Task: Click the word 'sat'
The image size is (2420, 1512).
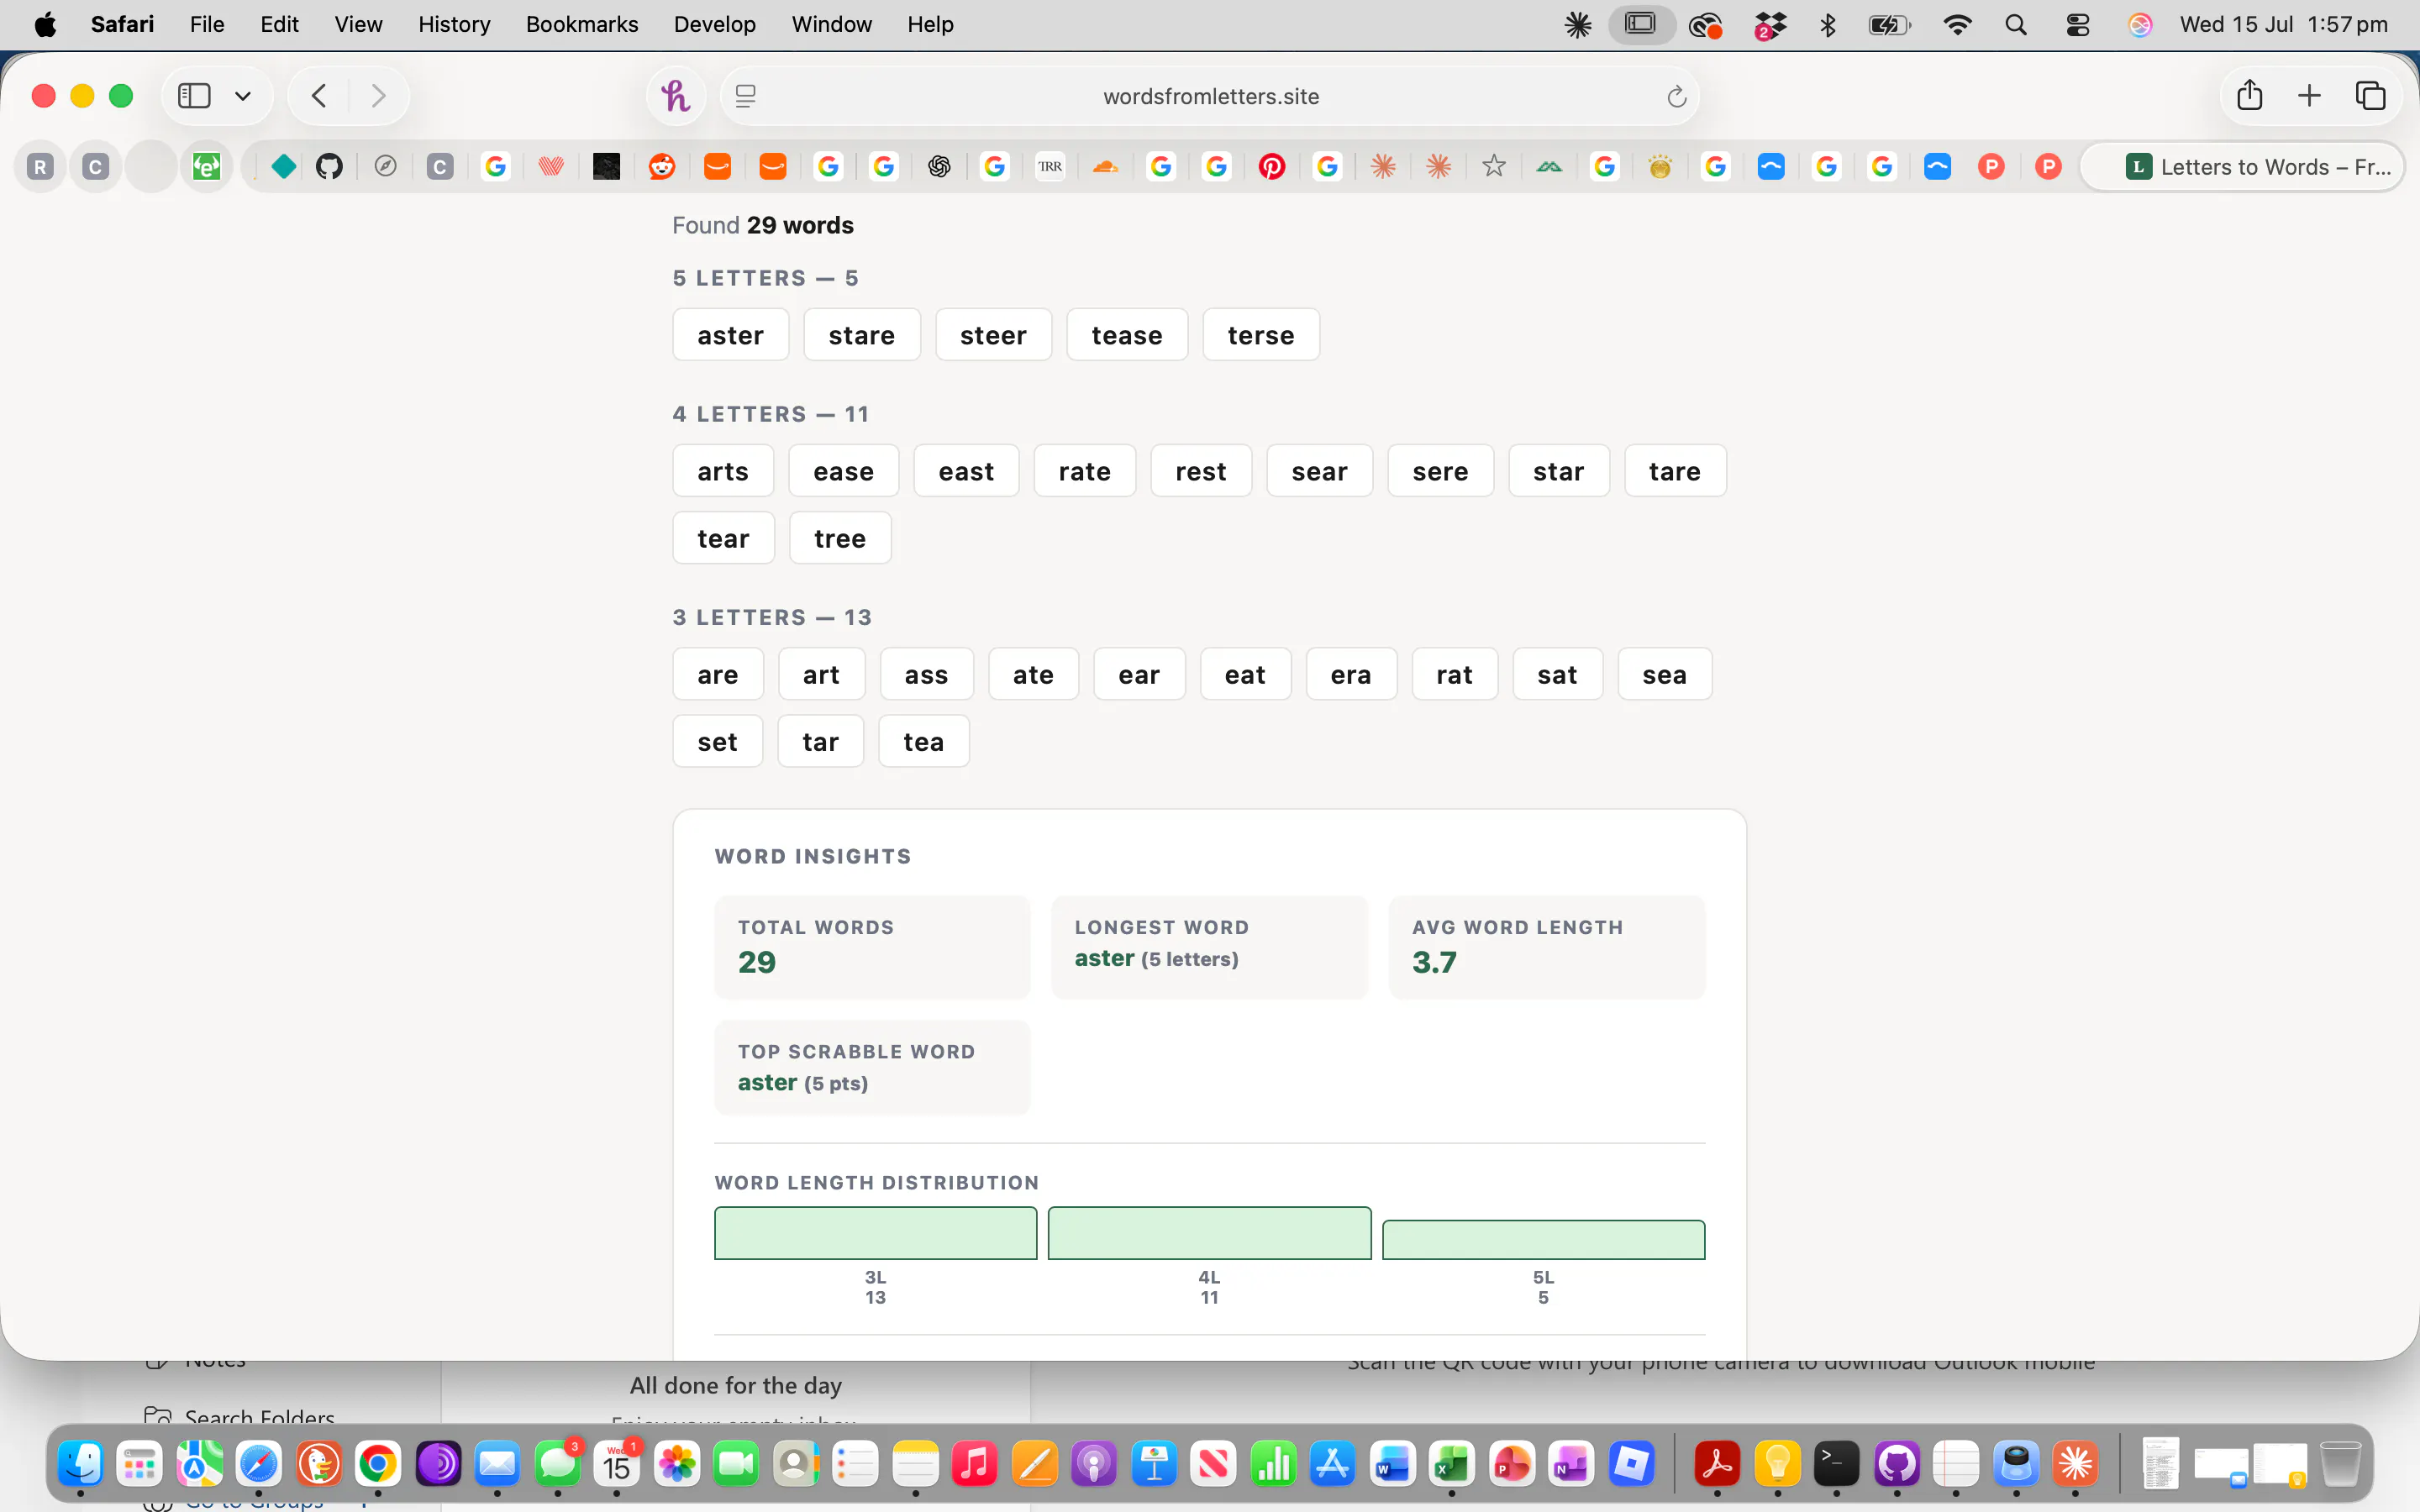Action: click(x=1557, y=675)
